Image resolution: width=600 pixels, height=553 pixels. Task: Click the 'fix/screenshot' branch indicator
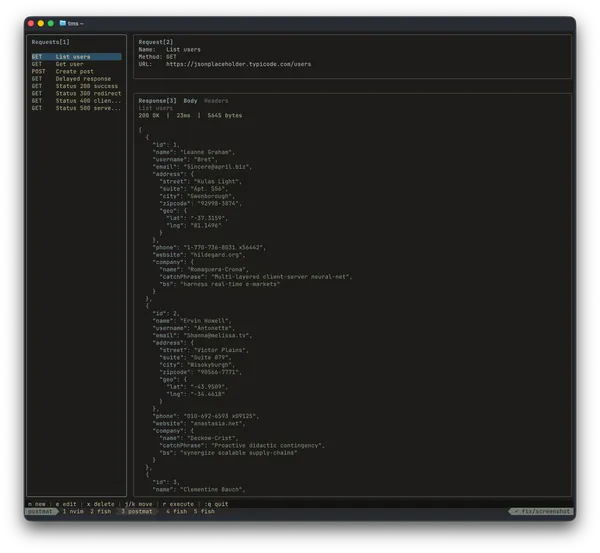pos(542,511)
